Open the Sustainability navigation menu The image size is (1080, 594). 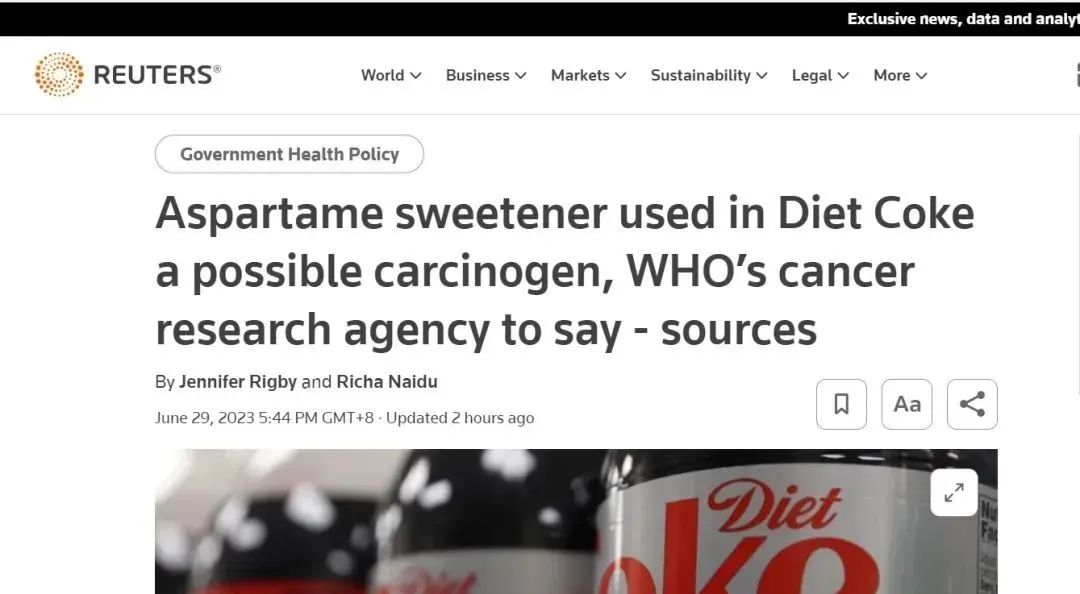tap(709, 75)
